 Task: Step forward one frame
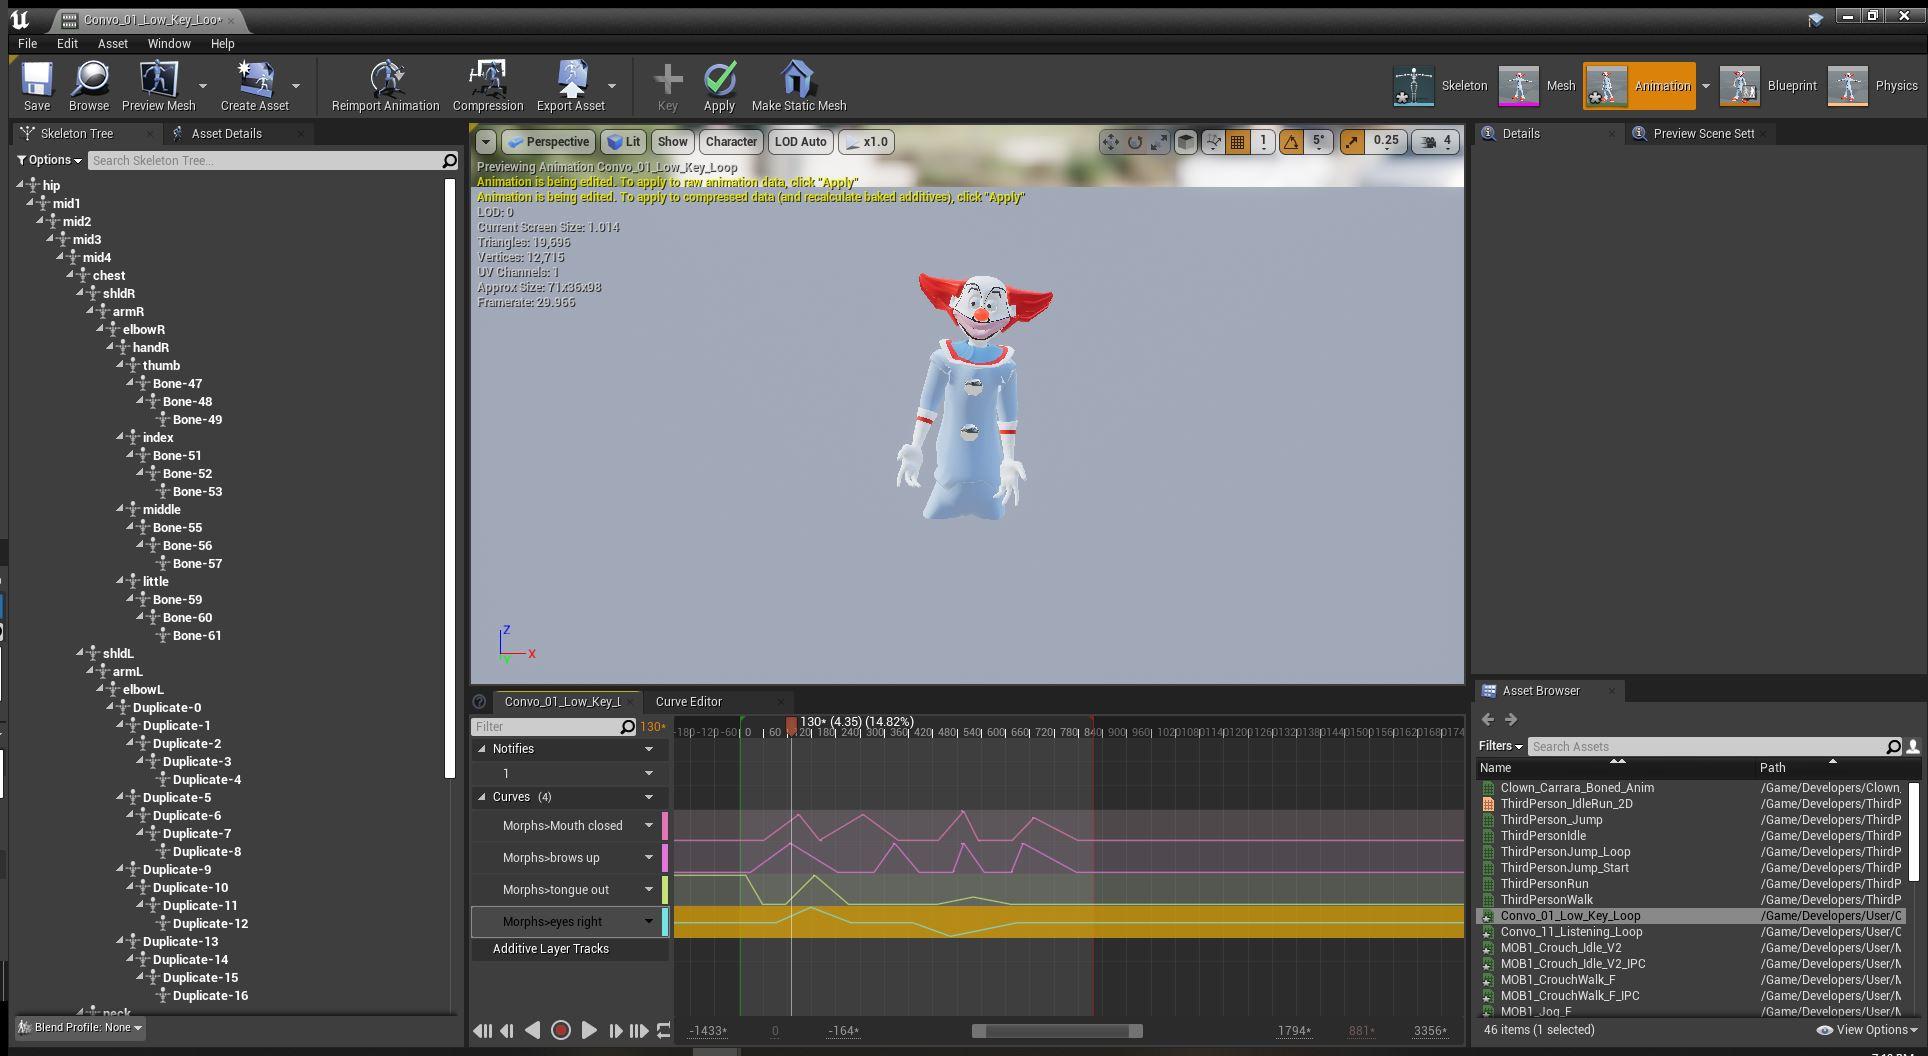point(615,1031)
